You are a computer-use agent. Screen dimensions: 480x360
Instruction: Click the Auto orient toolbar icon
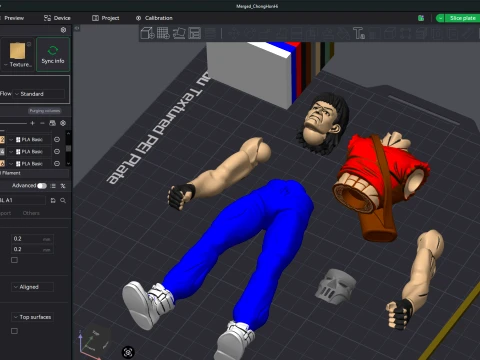179,33
